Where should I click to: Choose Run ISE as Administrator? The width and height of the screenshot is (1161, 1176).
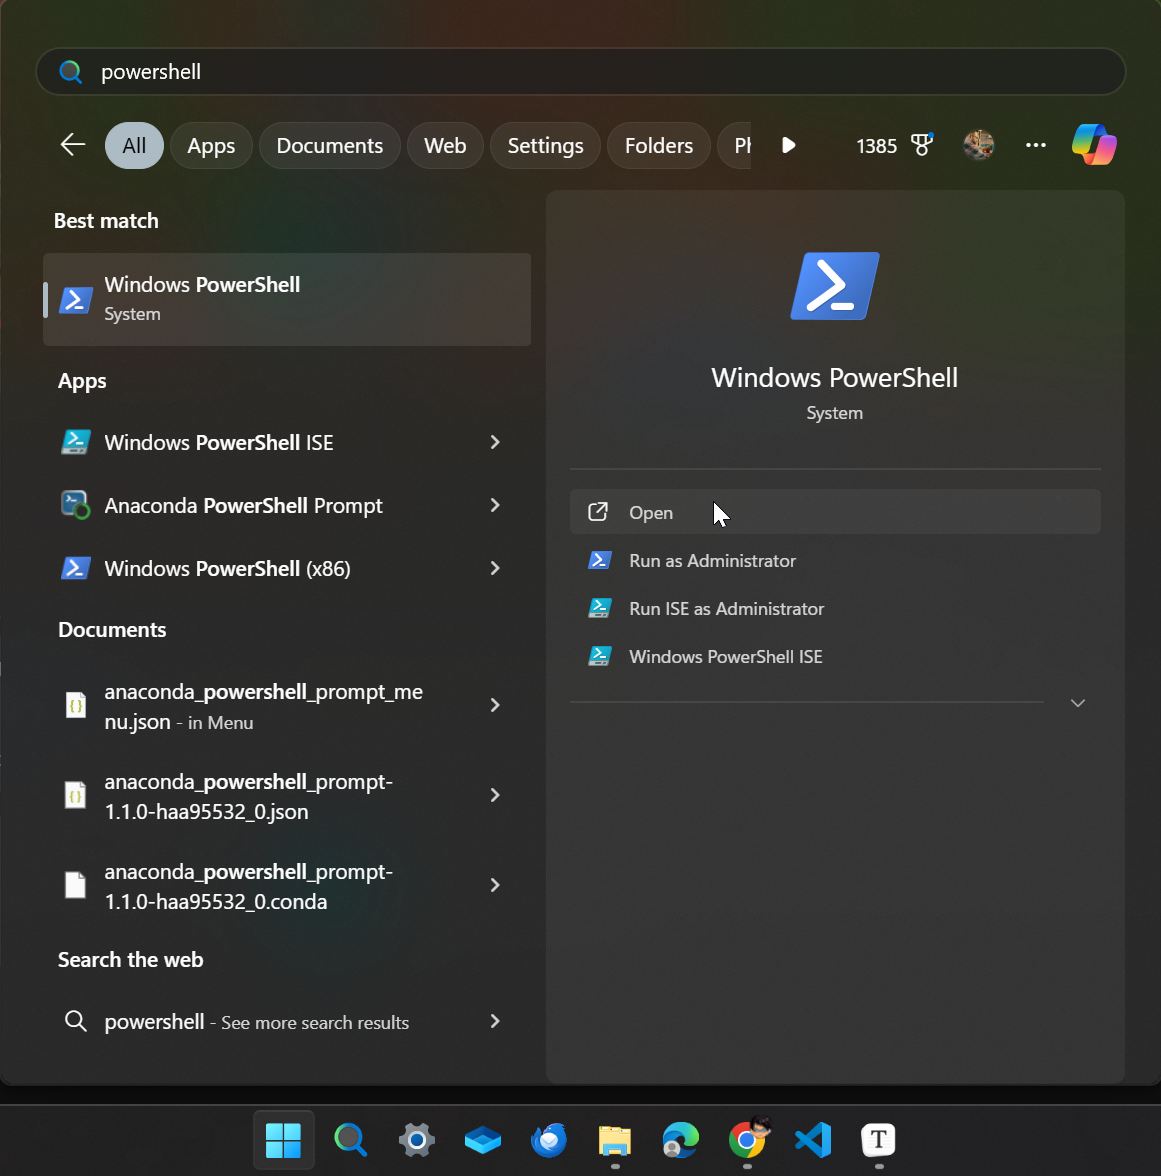pos(836,608)
